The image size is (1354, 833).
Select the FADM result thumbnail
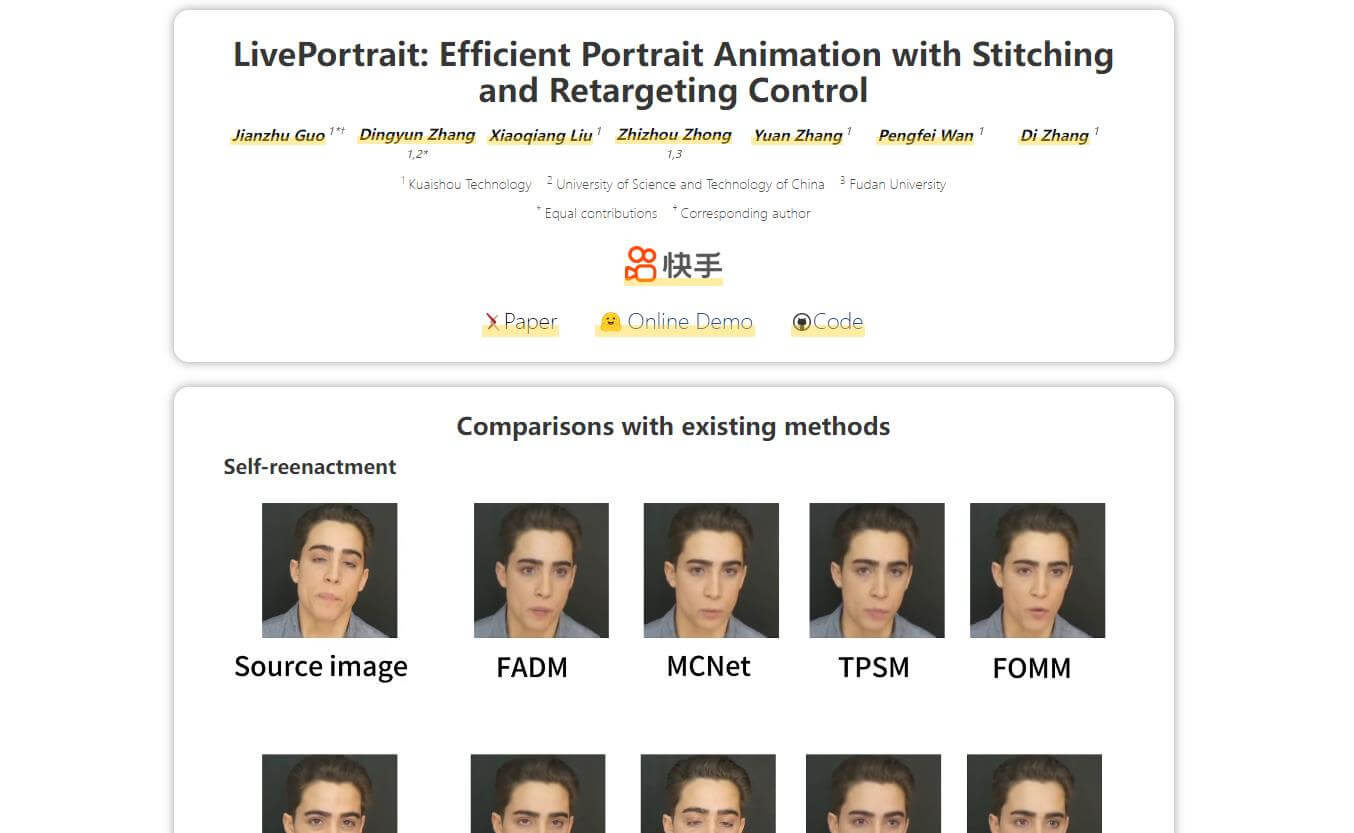[541, 570]
